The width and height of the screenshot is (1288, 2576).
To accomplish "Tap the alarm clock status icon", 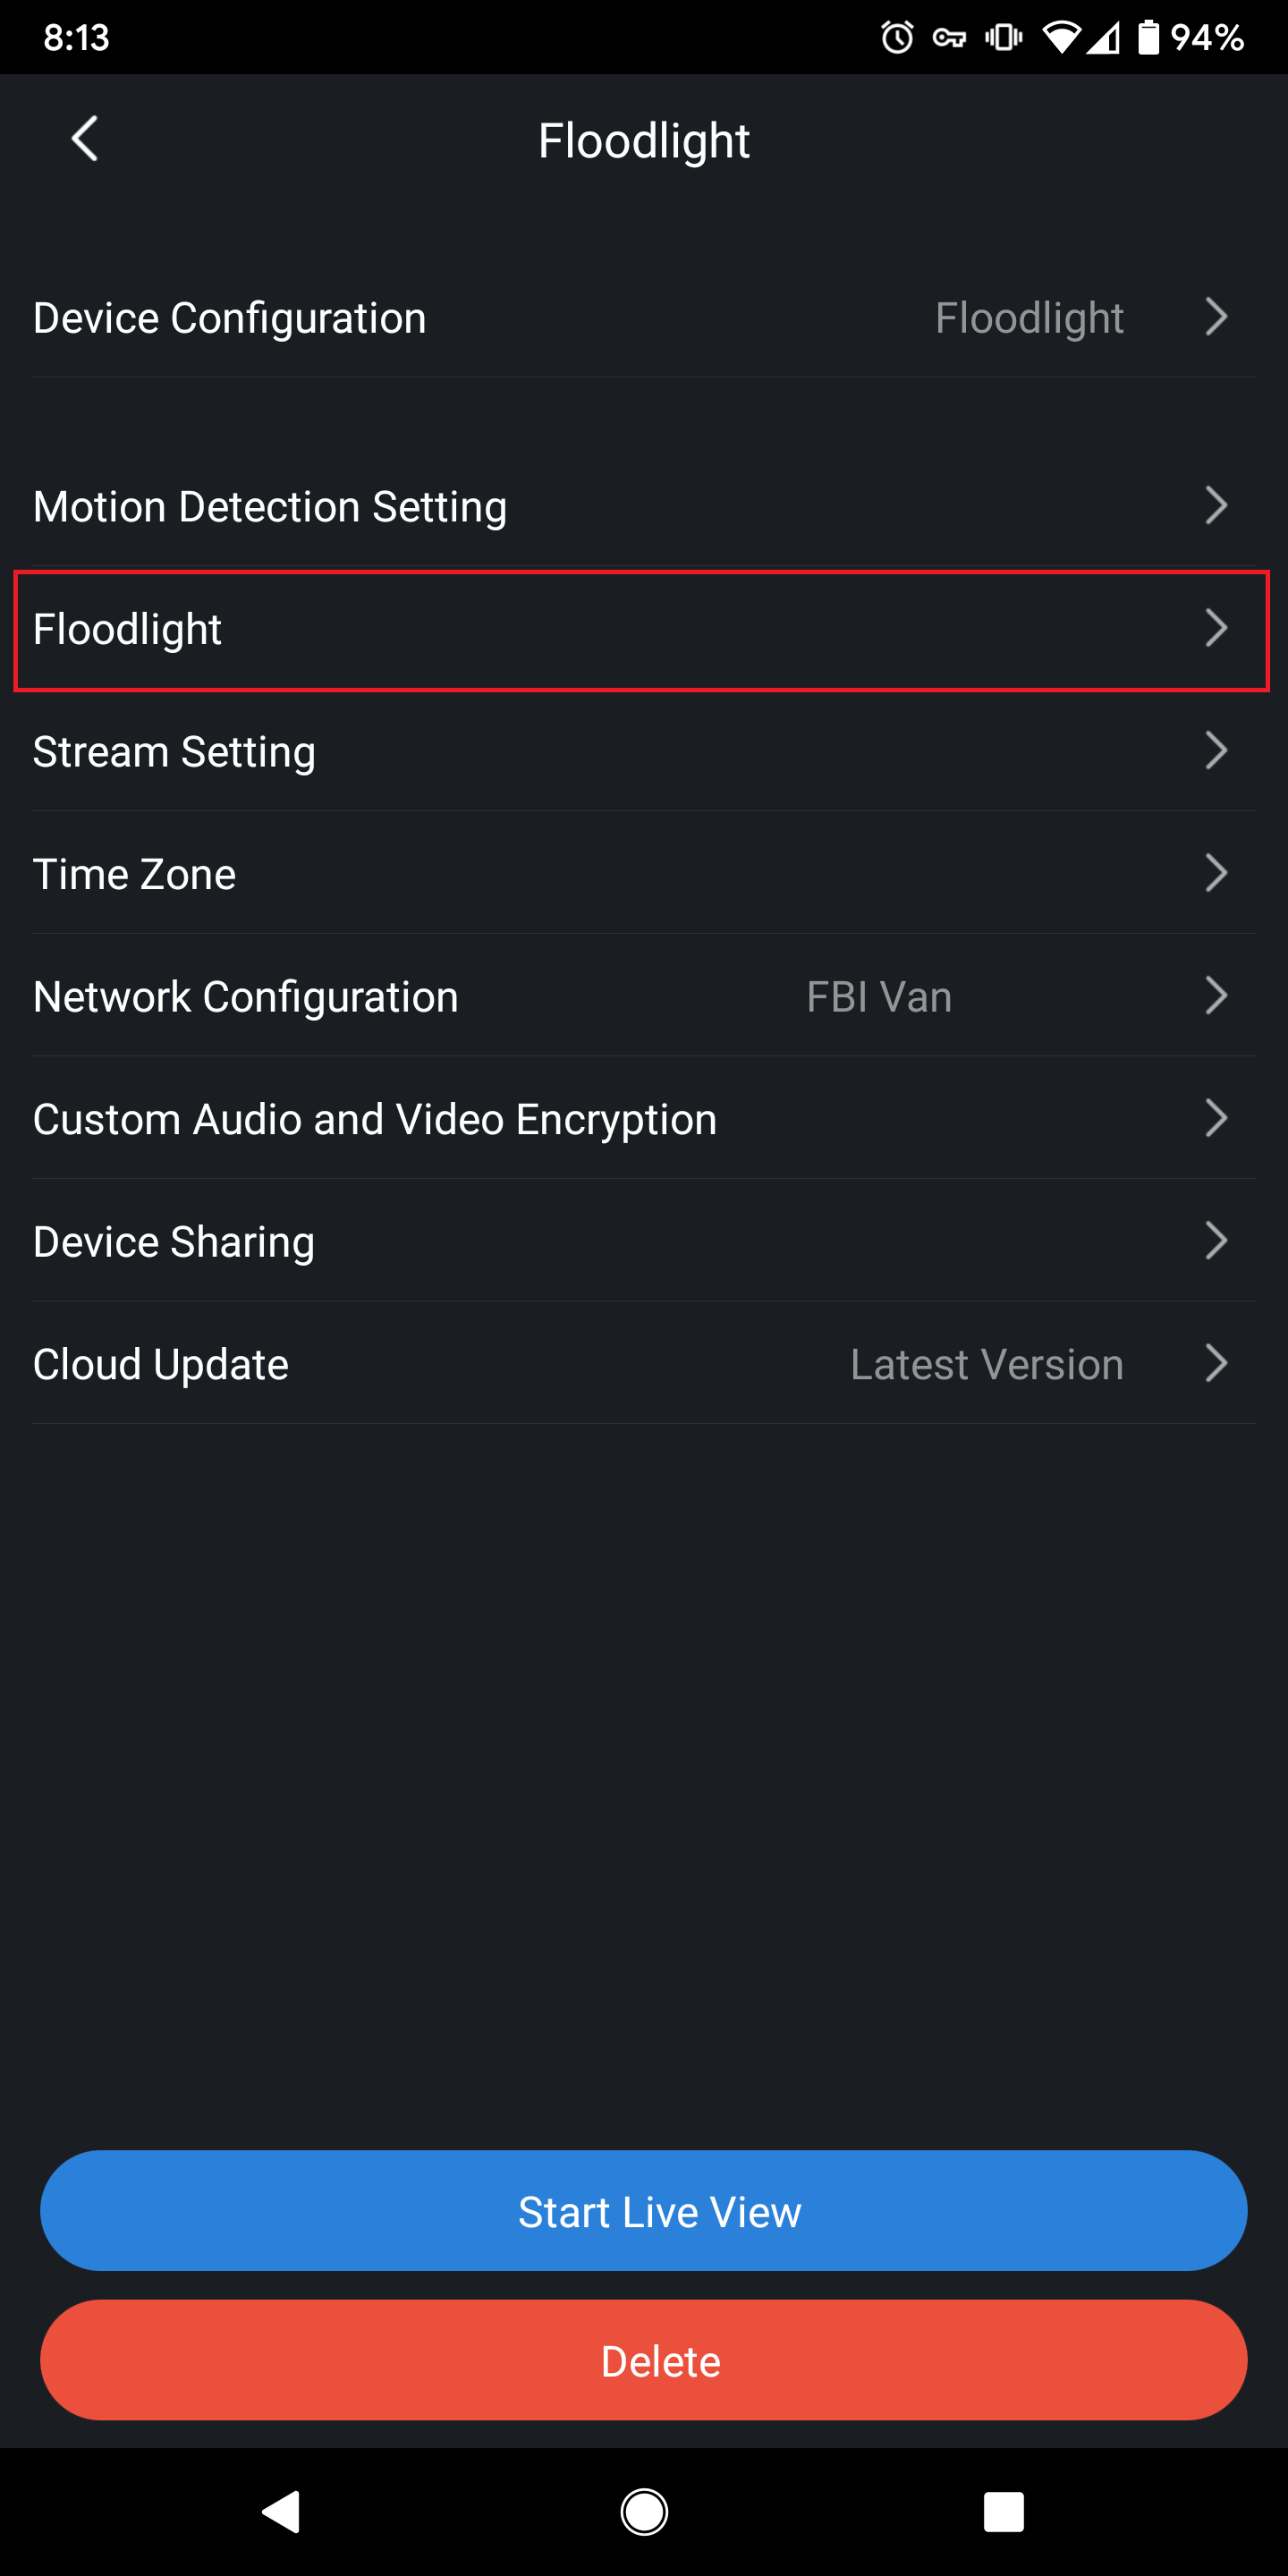I will pos(897,38).
